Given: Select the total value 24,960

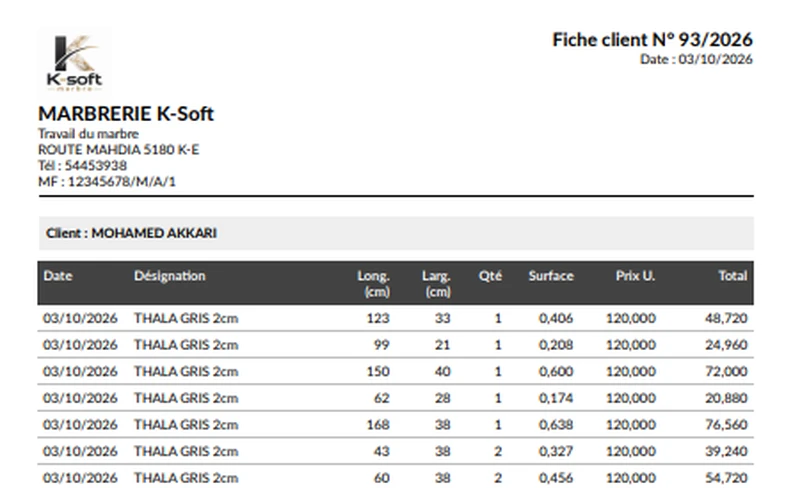Looking at the screenshot, I should (x=726, y=345).
